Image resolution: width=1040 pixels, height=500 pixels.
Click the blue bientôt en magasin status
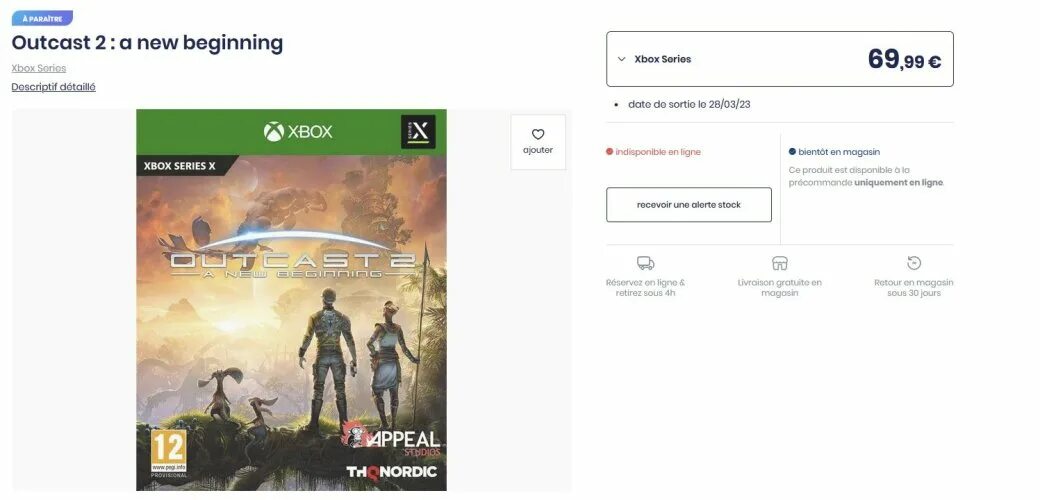(834, 152)
